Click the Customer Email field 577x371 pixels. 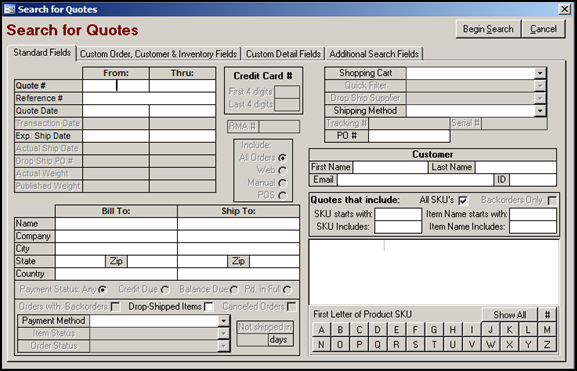[415, 180]
